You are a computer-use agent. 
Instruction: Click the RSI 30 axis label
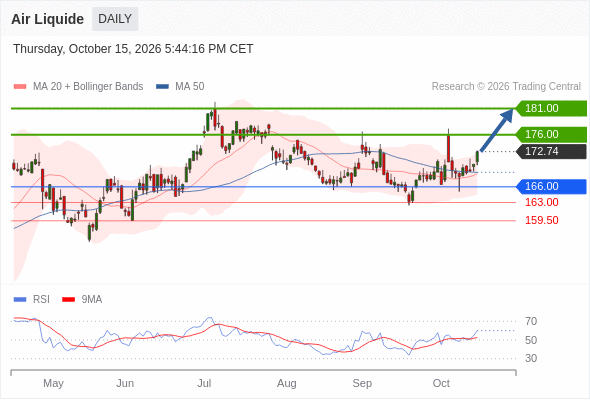pyautogui.click(x=531, y=358)
